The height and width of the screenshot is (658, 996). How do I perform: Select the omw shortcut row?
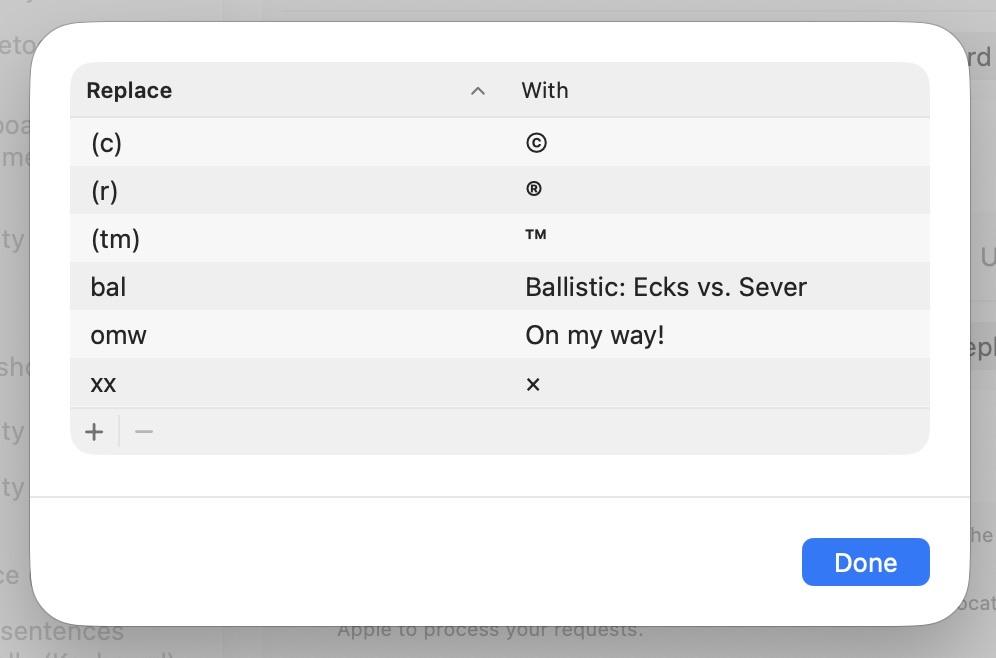coord(118,335)
